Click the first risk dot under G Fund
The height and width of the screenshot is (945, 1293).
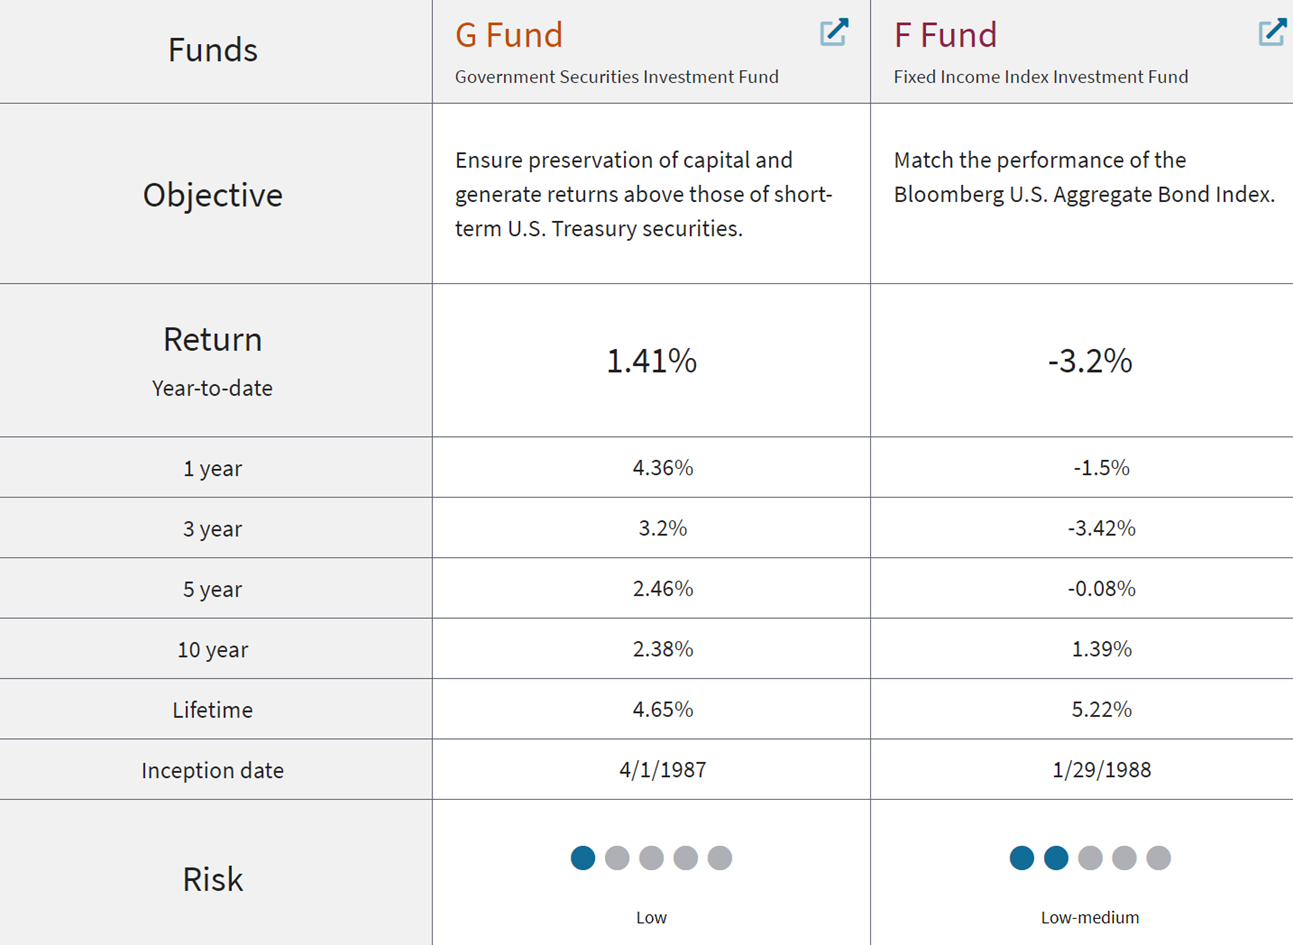coord(582,858)
